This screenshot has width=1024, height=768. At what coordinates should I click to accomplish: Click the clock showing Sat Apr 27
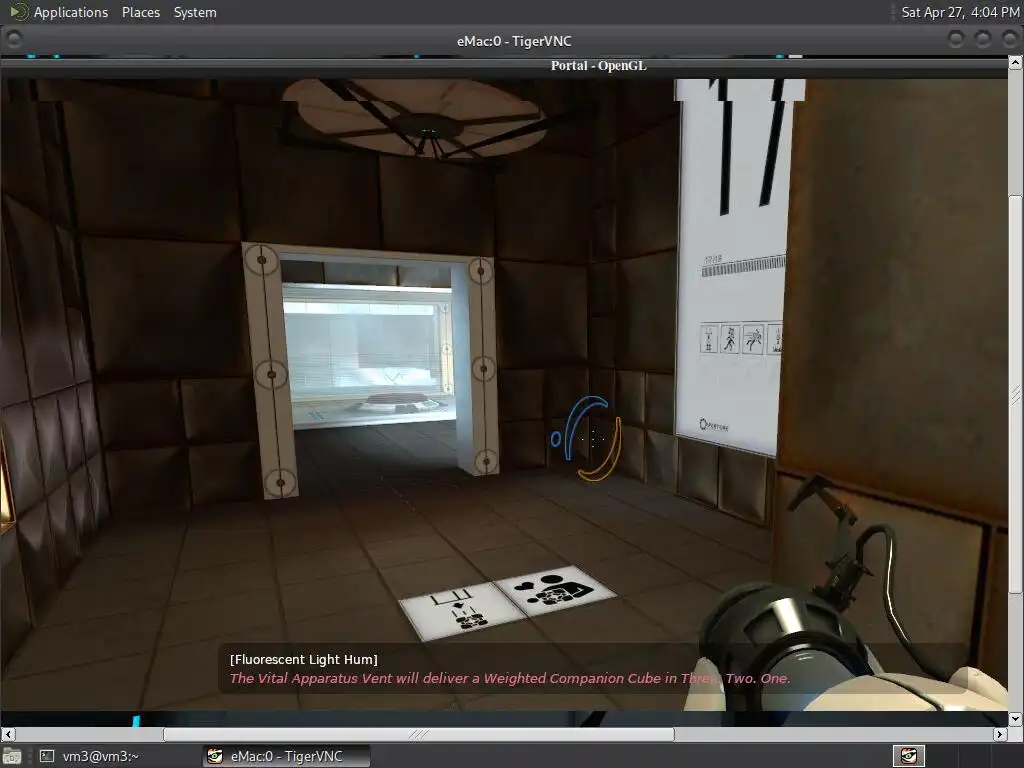959,12
